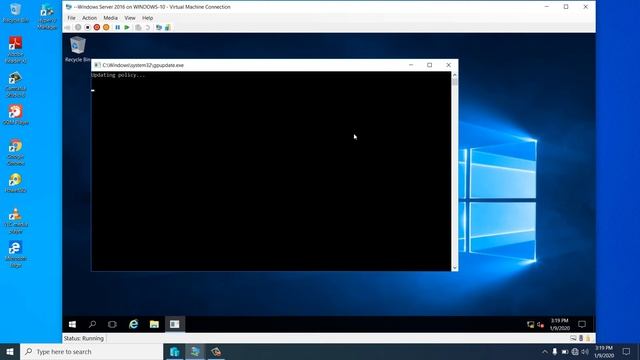
Task: Click the Revert toolbar icon
Action: pyautogui.click(x=148, y=27)
